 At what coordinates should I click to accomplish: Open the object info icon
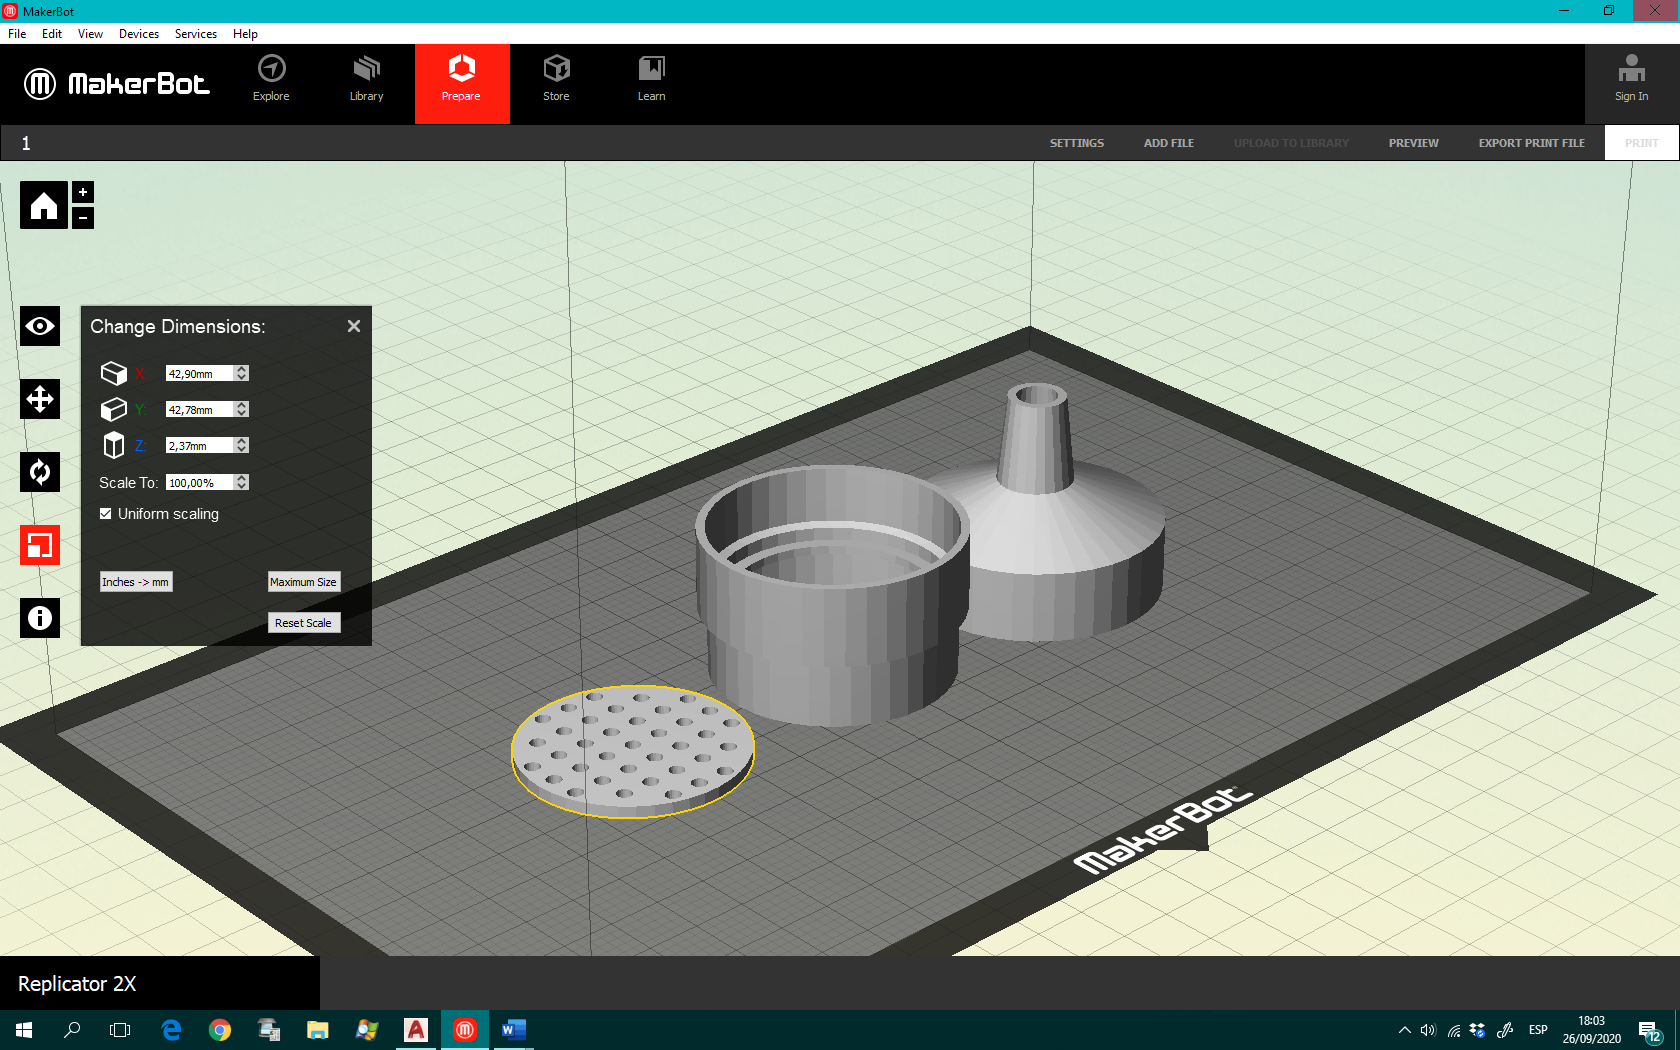[x=40, y=618]
